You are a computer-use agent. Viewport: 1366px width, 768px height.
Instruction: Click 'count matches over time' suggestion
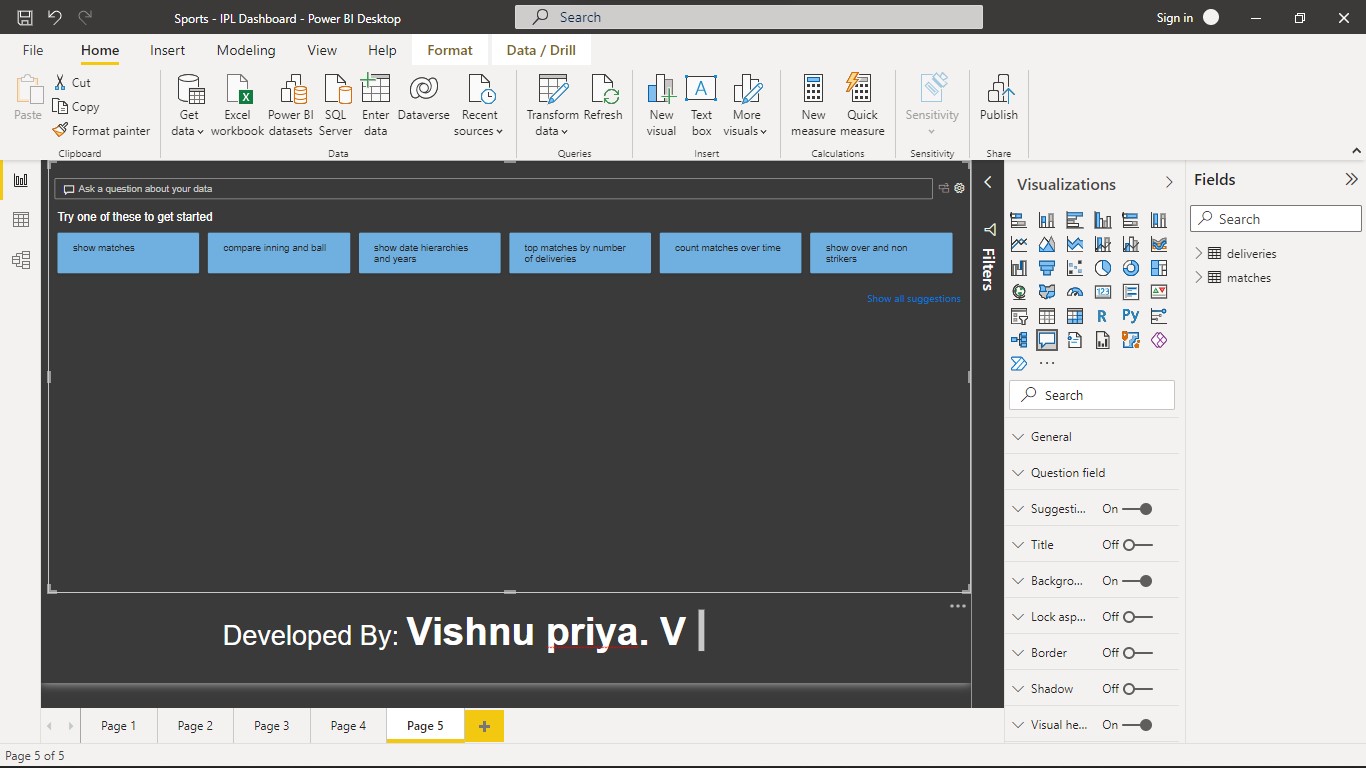(730, 253)
